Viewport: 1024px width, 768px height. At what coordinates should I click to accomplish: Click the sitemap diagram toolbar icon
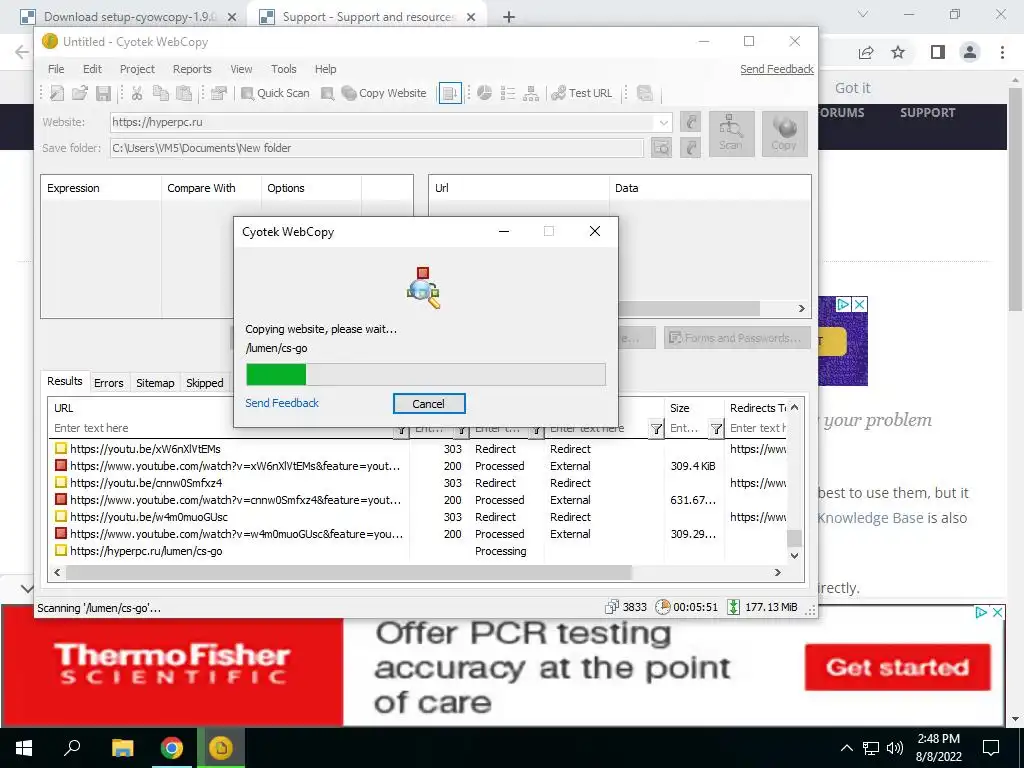click(531, 93)
